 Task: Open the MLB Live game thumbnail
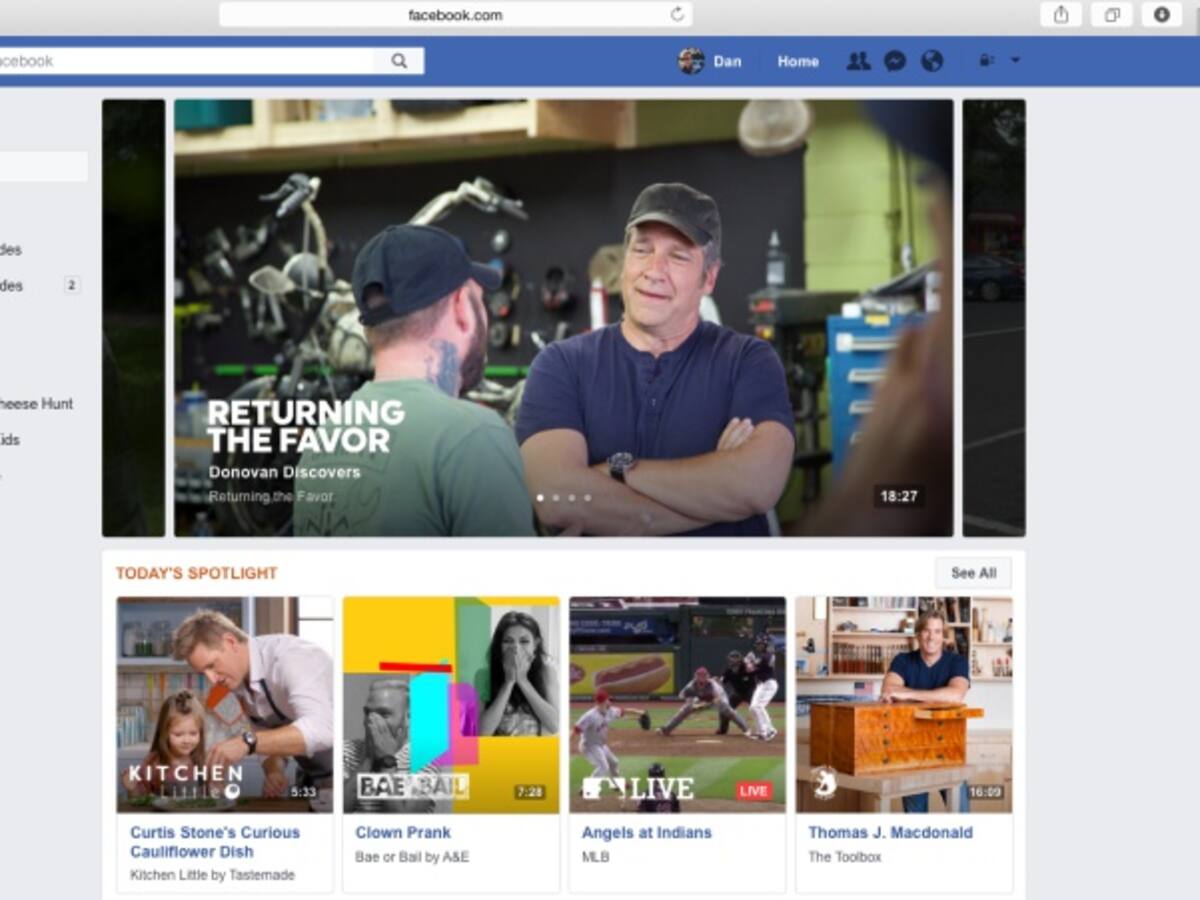click(x=677, y=704)
